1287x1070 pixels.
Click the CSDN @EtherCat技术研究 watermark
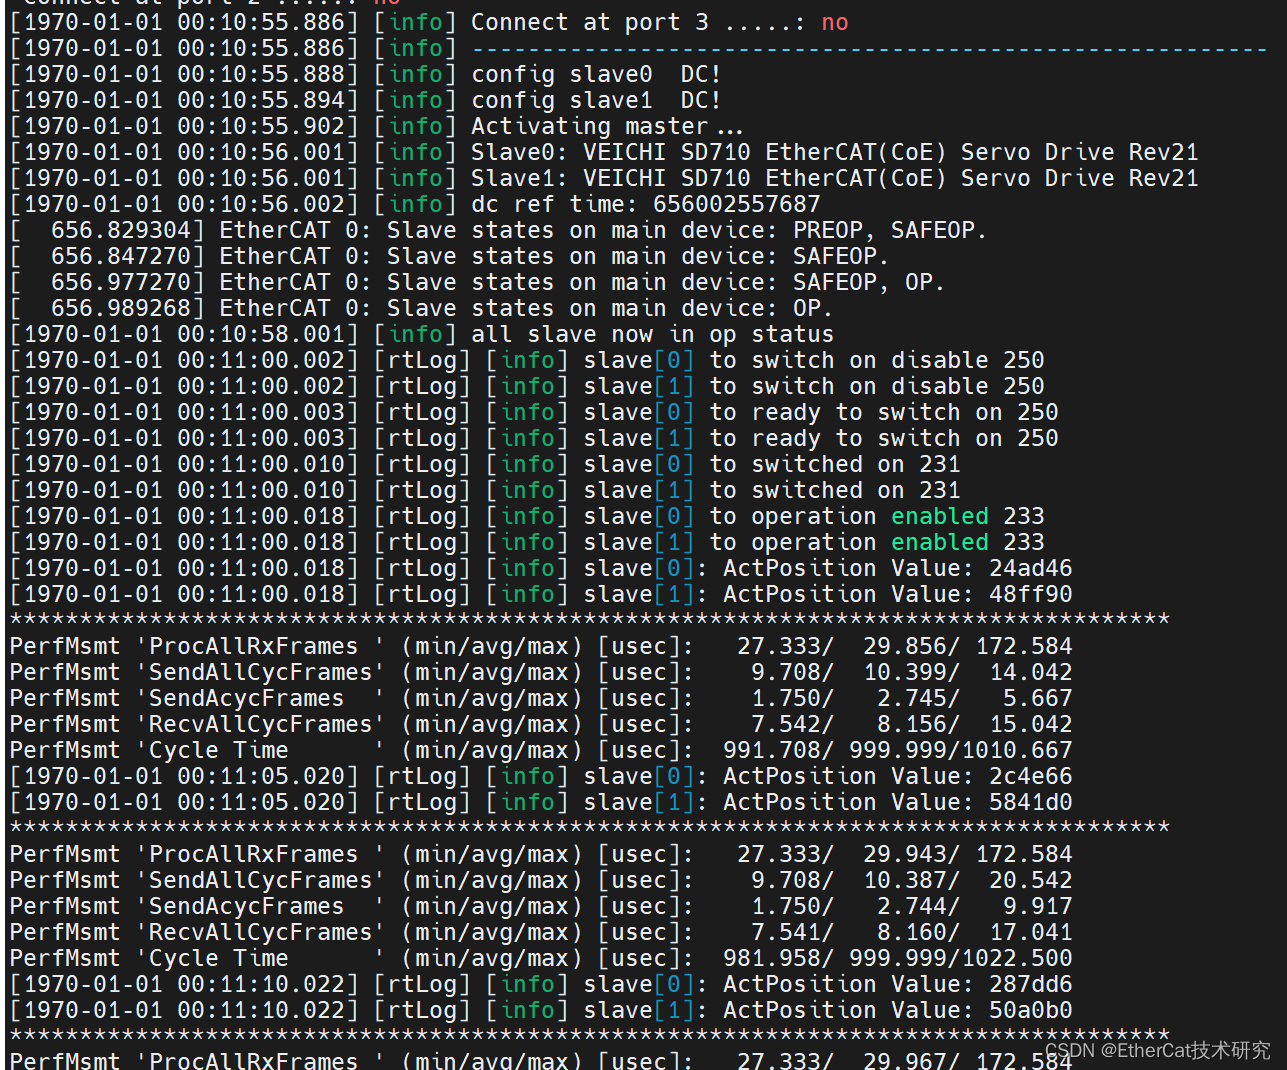click(x=1155, y=1051)
